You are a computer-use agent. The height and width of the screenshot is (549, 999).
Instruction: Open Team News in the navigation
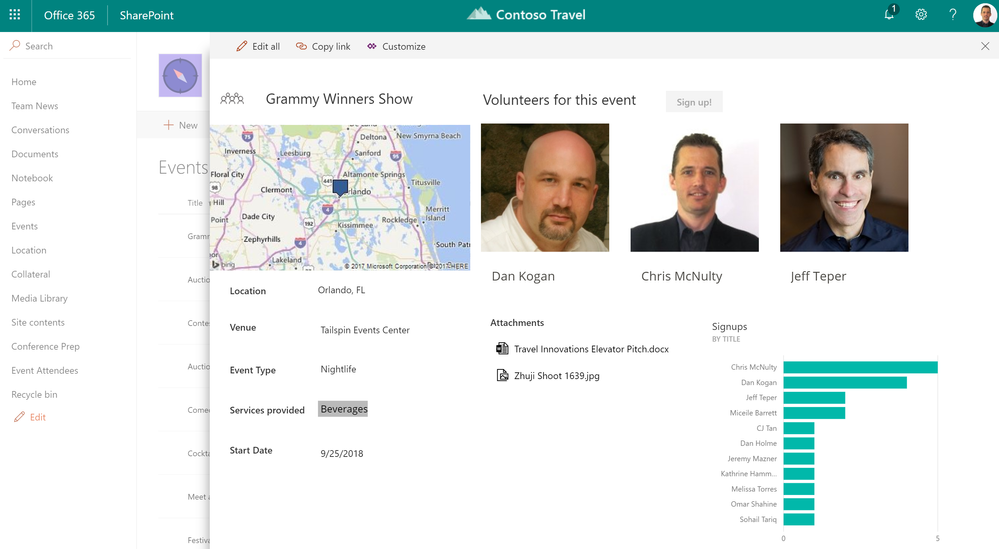click(34, 106)
